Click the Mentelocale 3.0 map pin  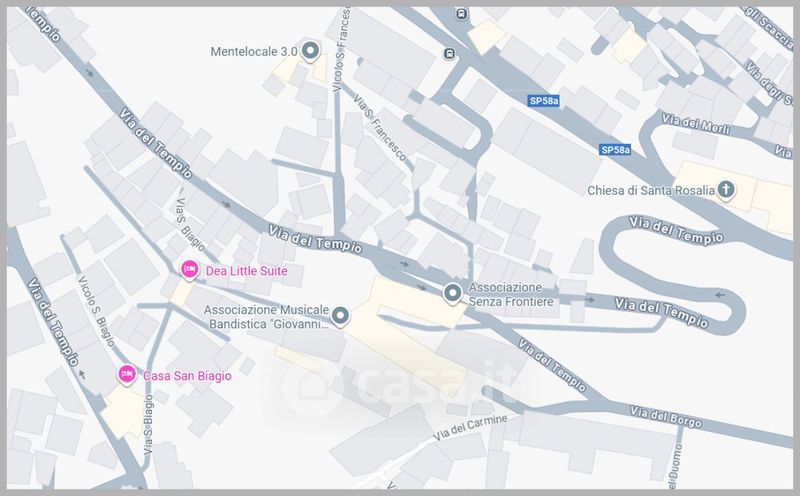click(310, 51)
